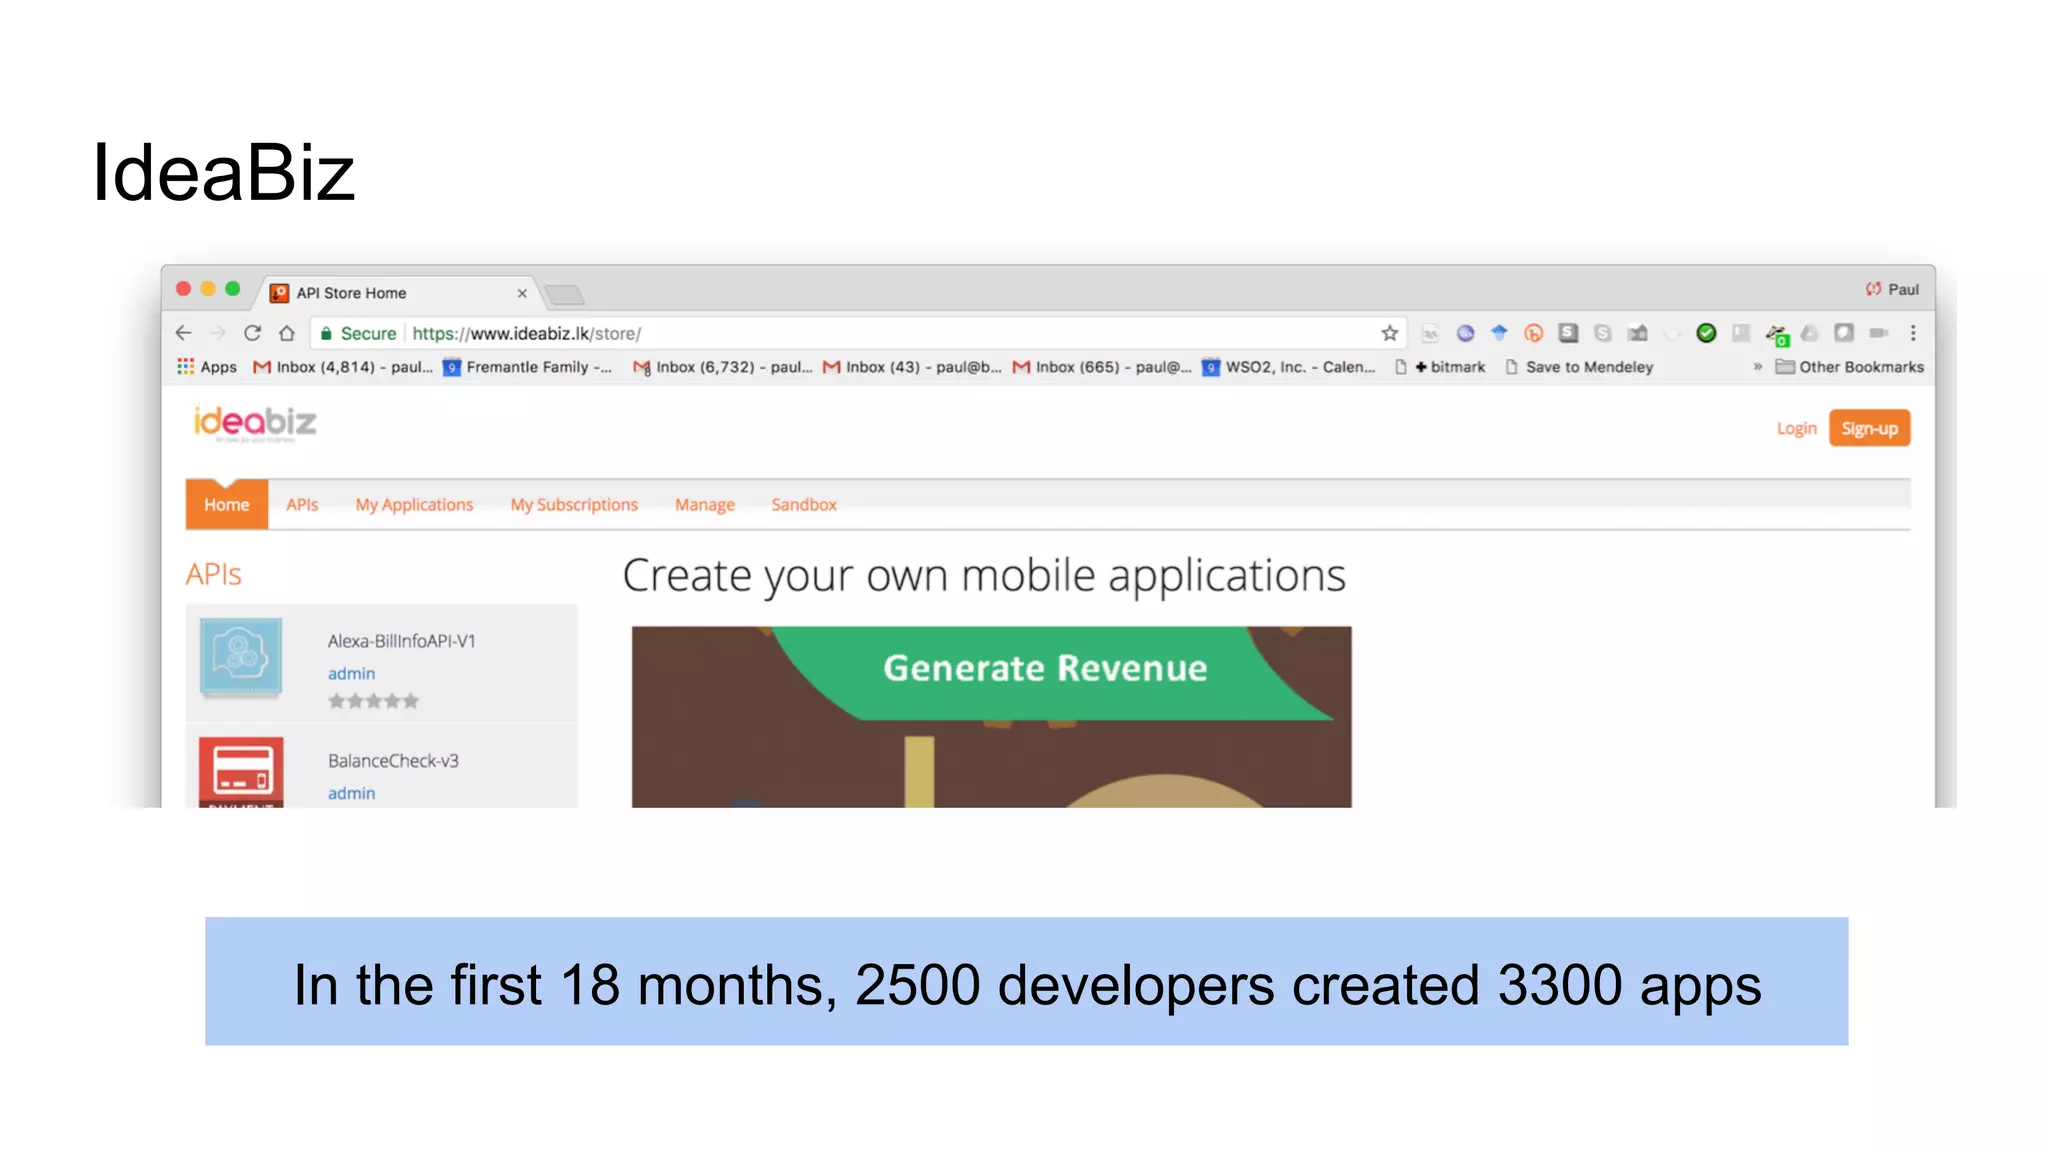Screen dimensions: 2048x1152
Task: Expand hidden bookmarks chevron
Action: (1757, 367)
